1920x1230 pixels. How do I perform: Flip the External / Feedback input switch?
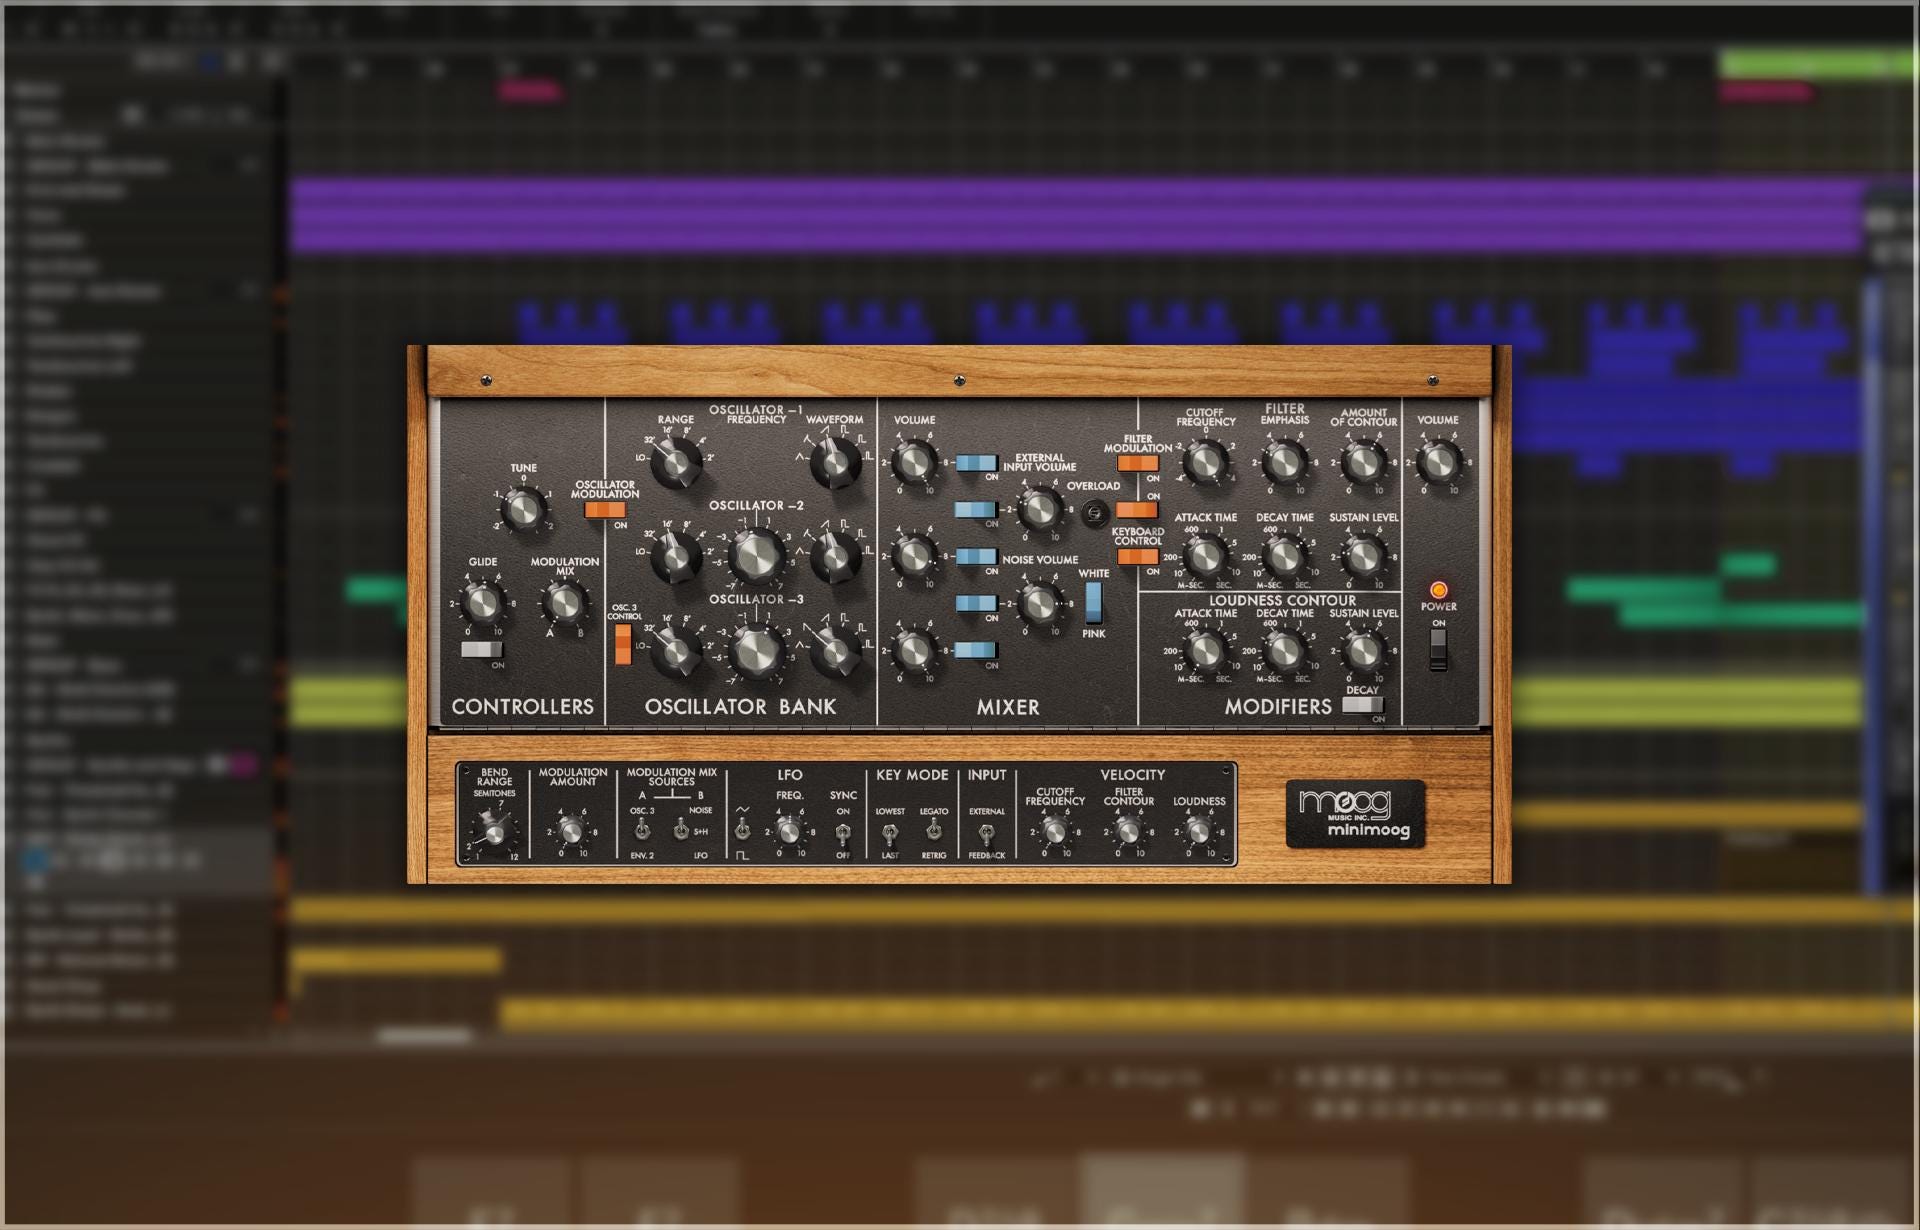tap(986, 832)
